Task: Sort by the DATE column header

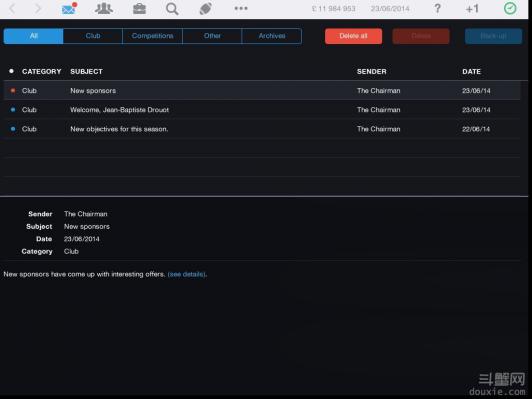Action: click(471, 72)
